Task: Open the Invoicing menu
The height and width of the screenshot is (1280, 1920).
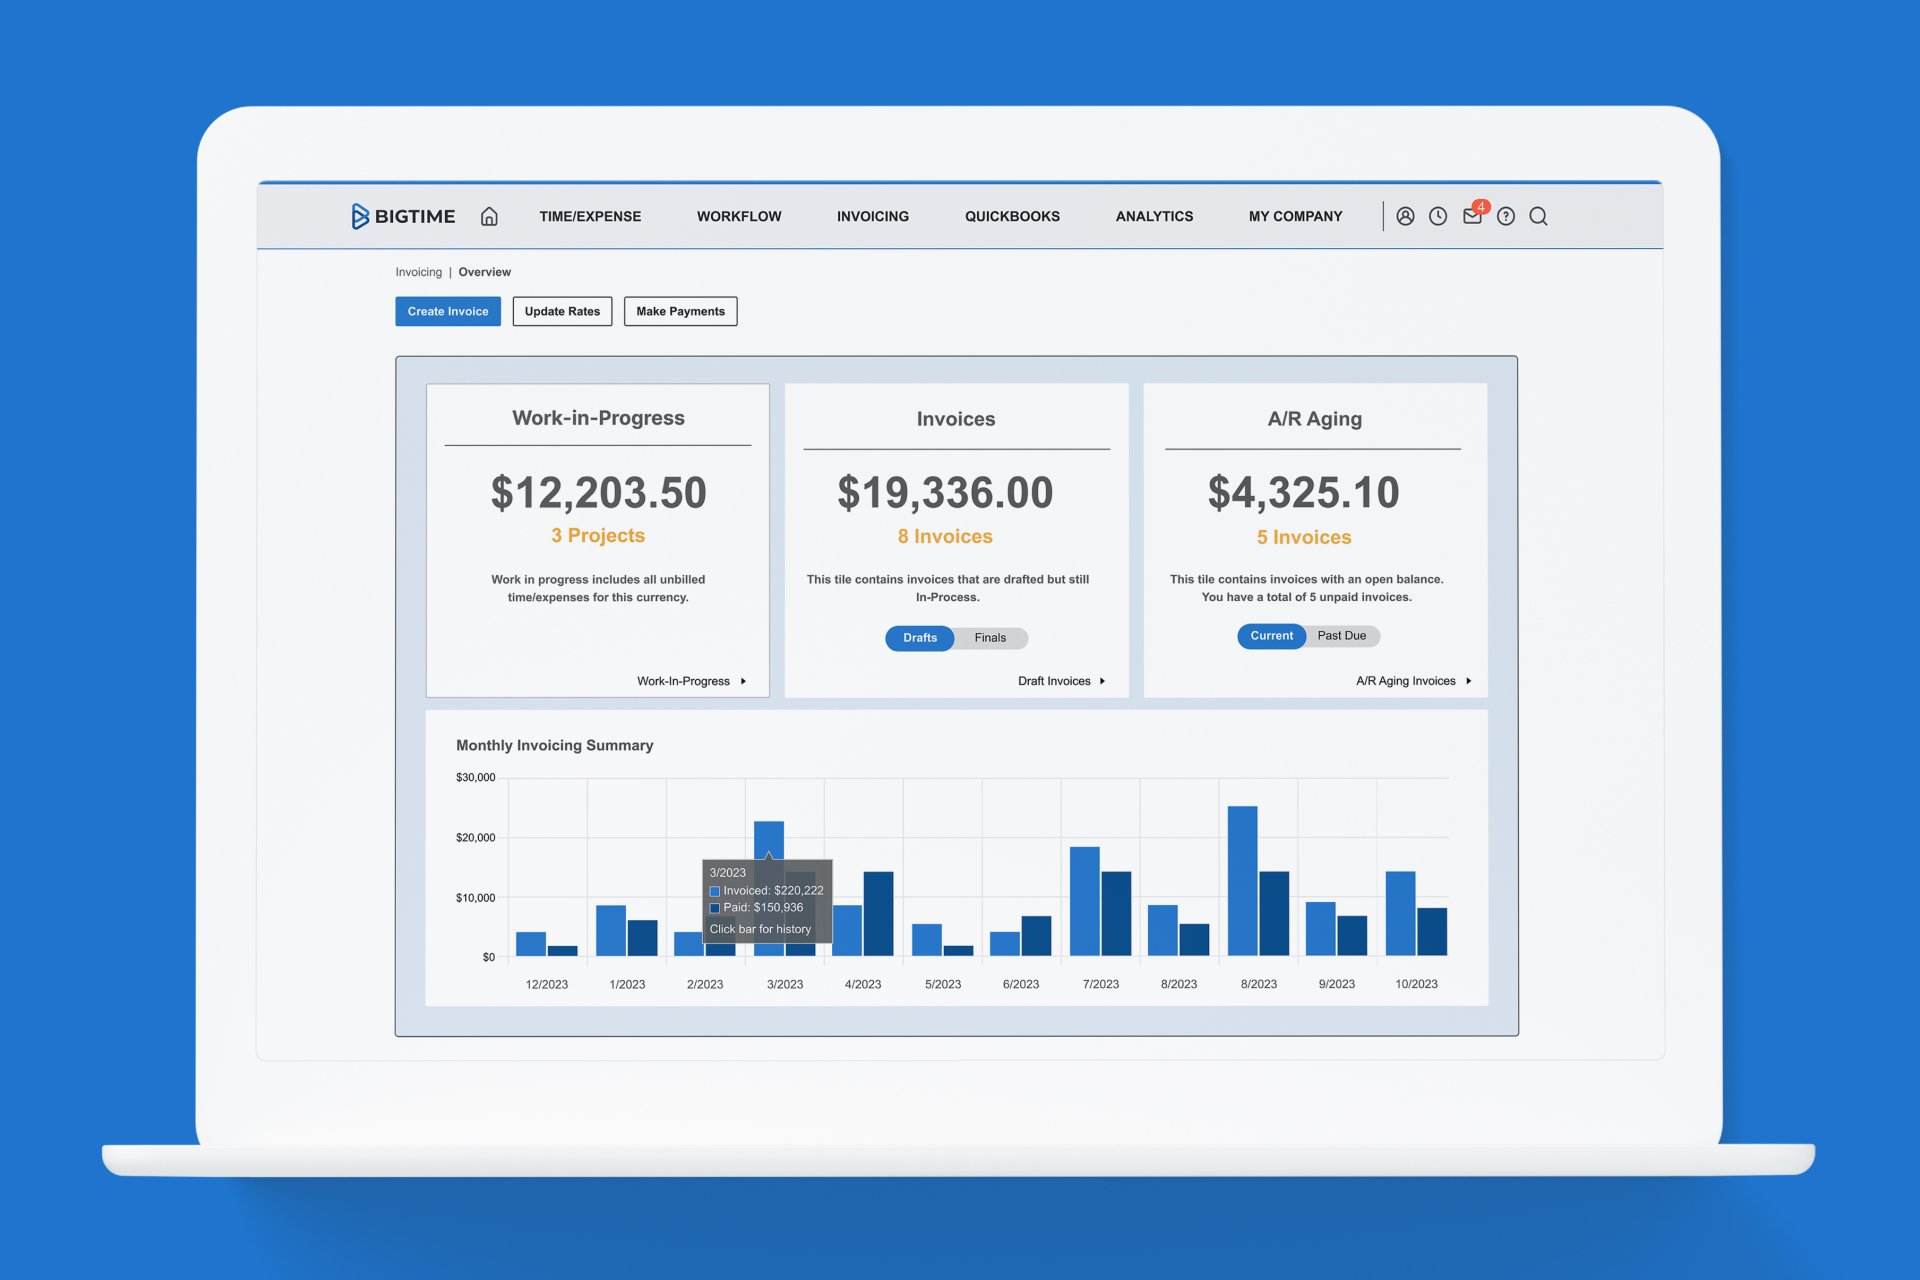Action: coord(872,216)
